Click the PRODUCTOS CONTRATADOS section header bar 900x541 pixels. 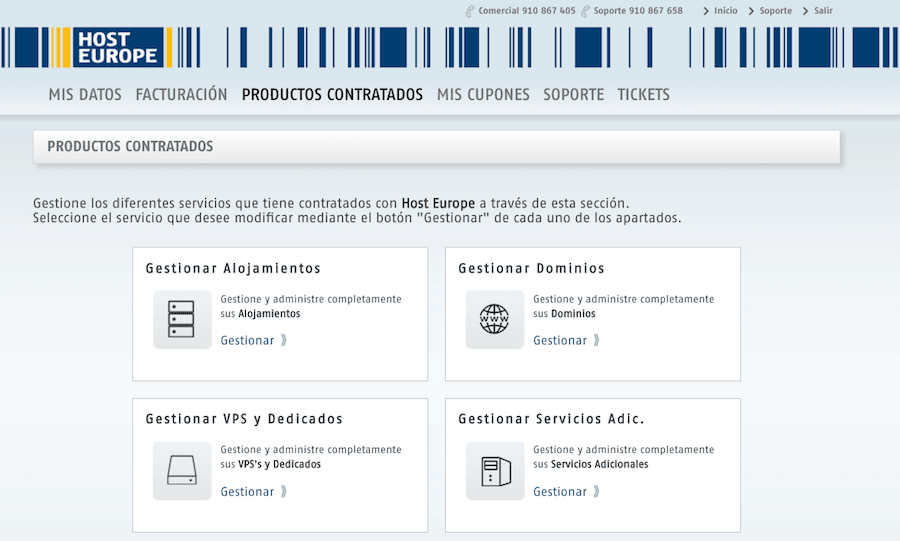[x=437, y=147]
